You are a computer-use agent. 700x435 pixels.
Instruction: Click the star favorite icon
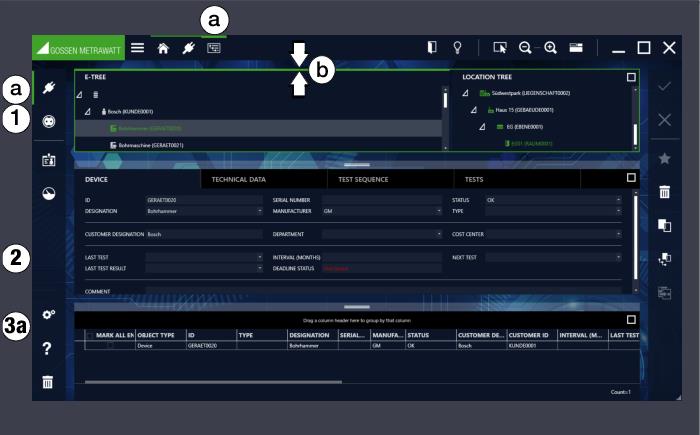[664, 158]
